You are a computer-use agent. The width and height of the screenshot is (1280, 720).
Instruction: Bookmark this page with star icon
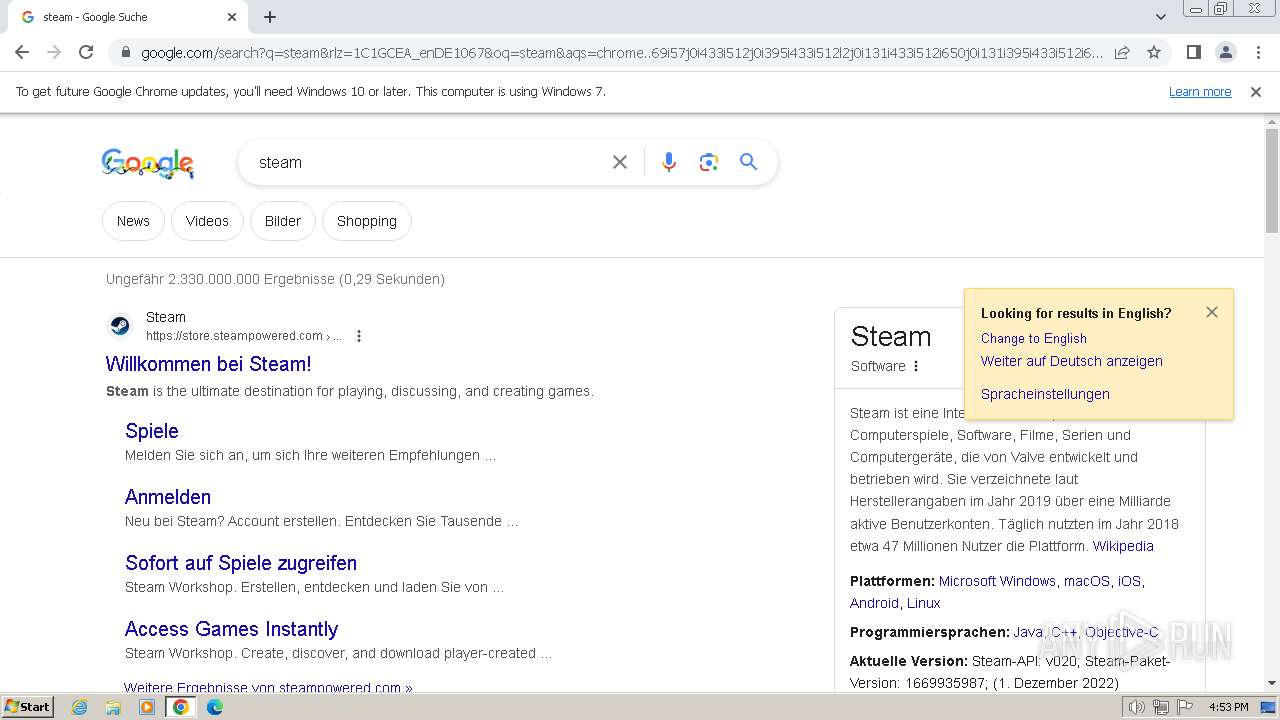pos(1154,52)
